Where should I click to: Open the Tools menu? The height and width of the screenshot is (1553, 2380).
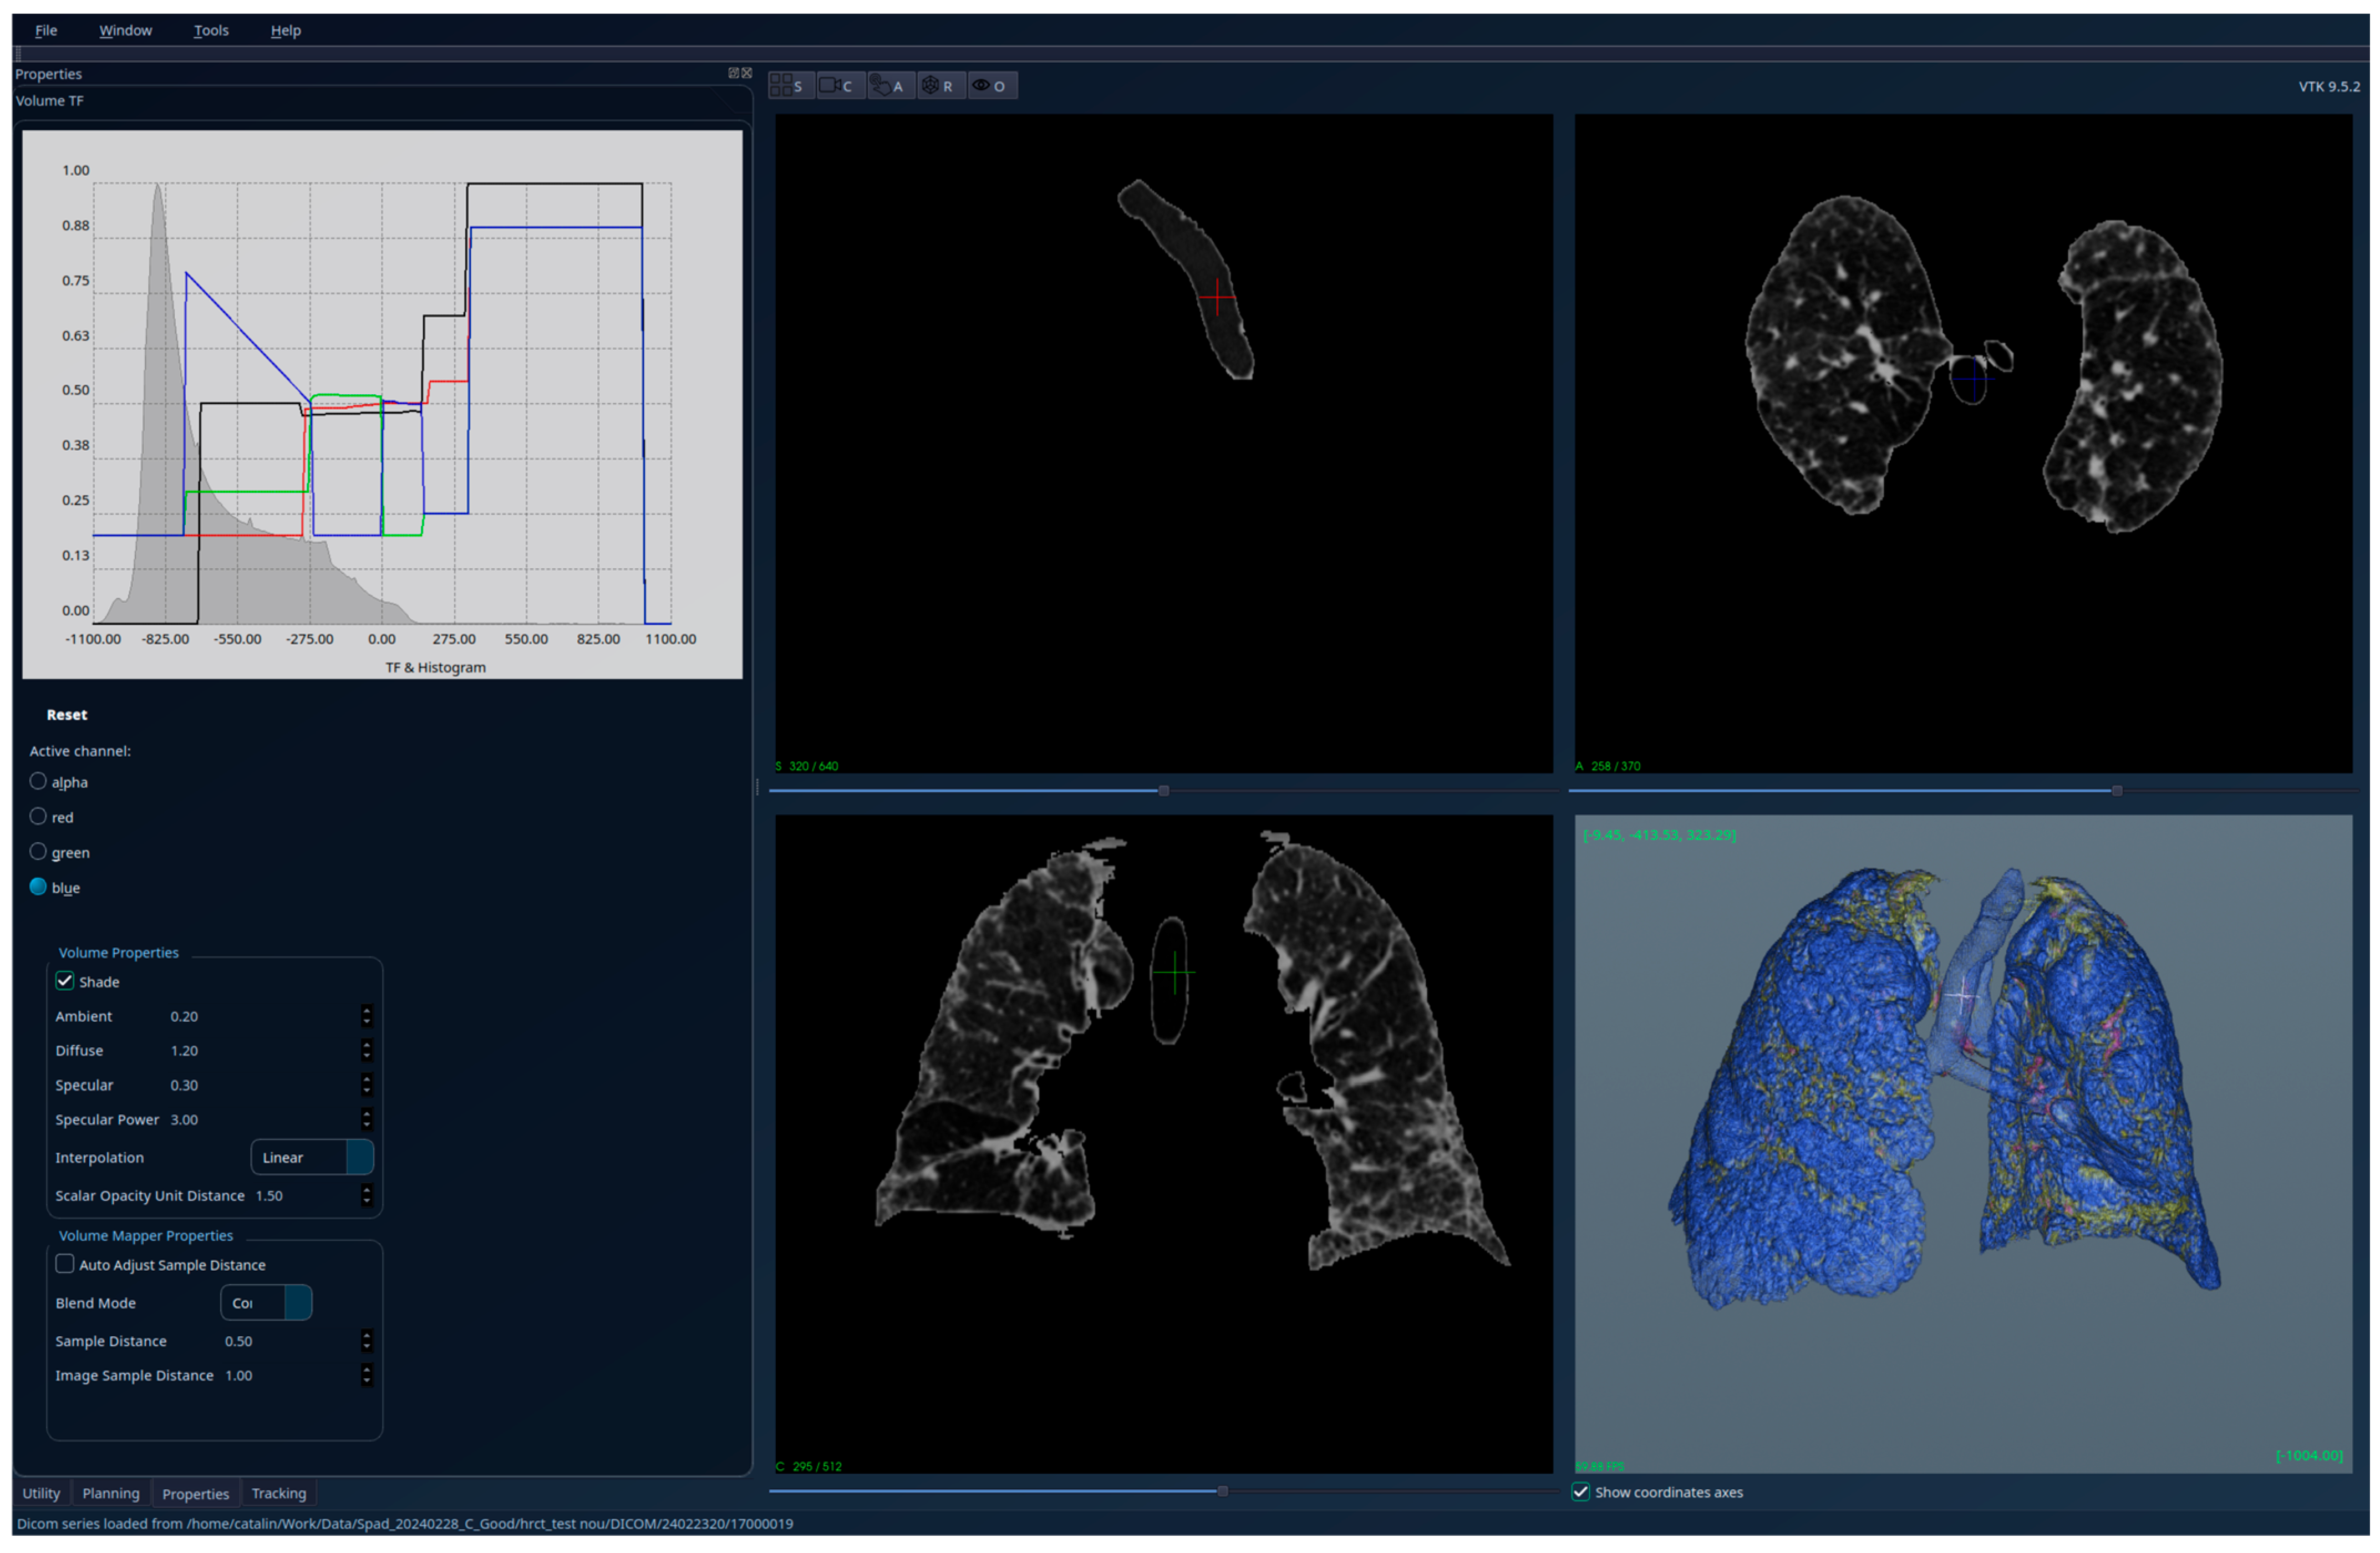(211, 30)
